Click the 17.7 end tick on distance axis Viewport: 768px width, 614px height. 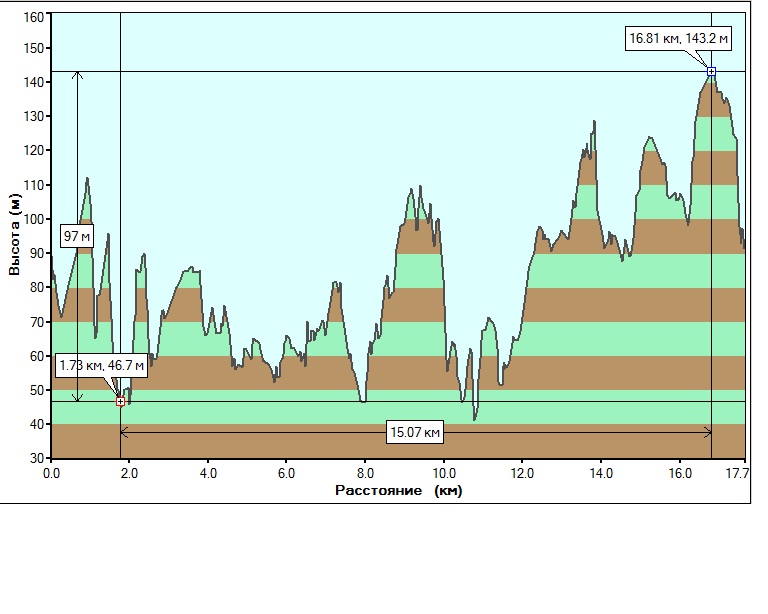click(738, 472)
